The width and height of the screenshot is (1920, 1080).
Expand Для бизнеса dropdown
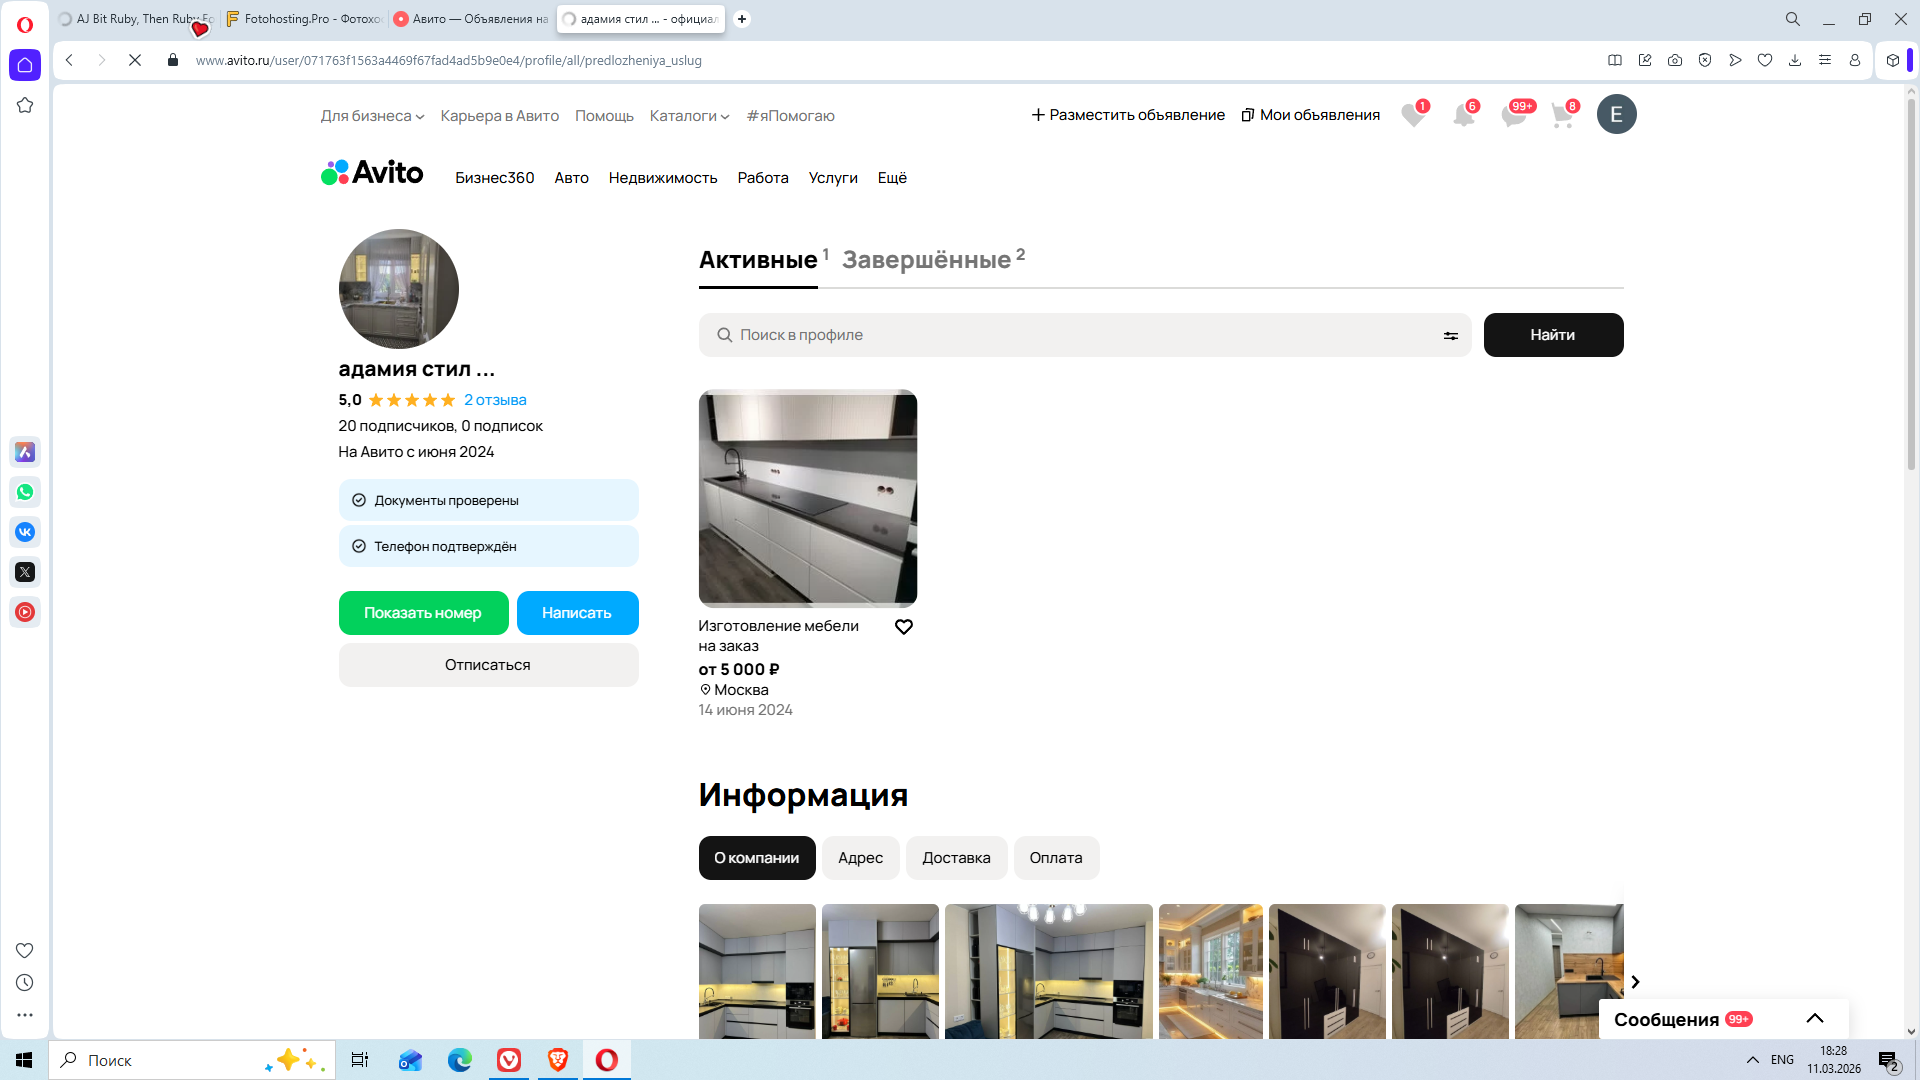pos(372,116)
